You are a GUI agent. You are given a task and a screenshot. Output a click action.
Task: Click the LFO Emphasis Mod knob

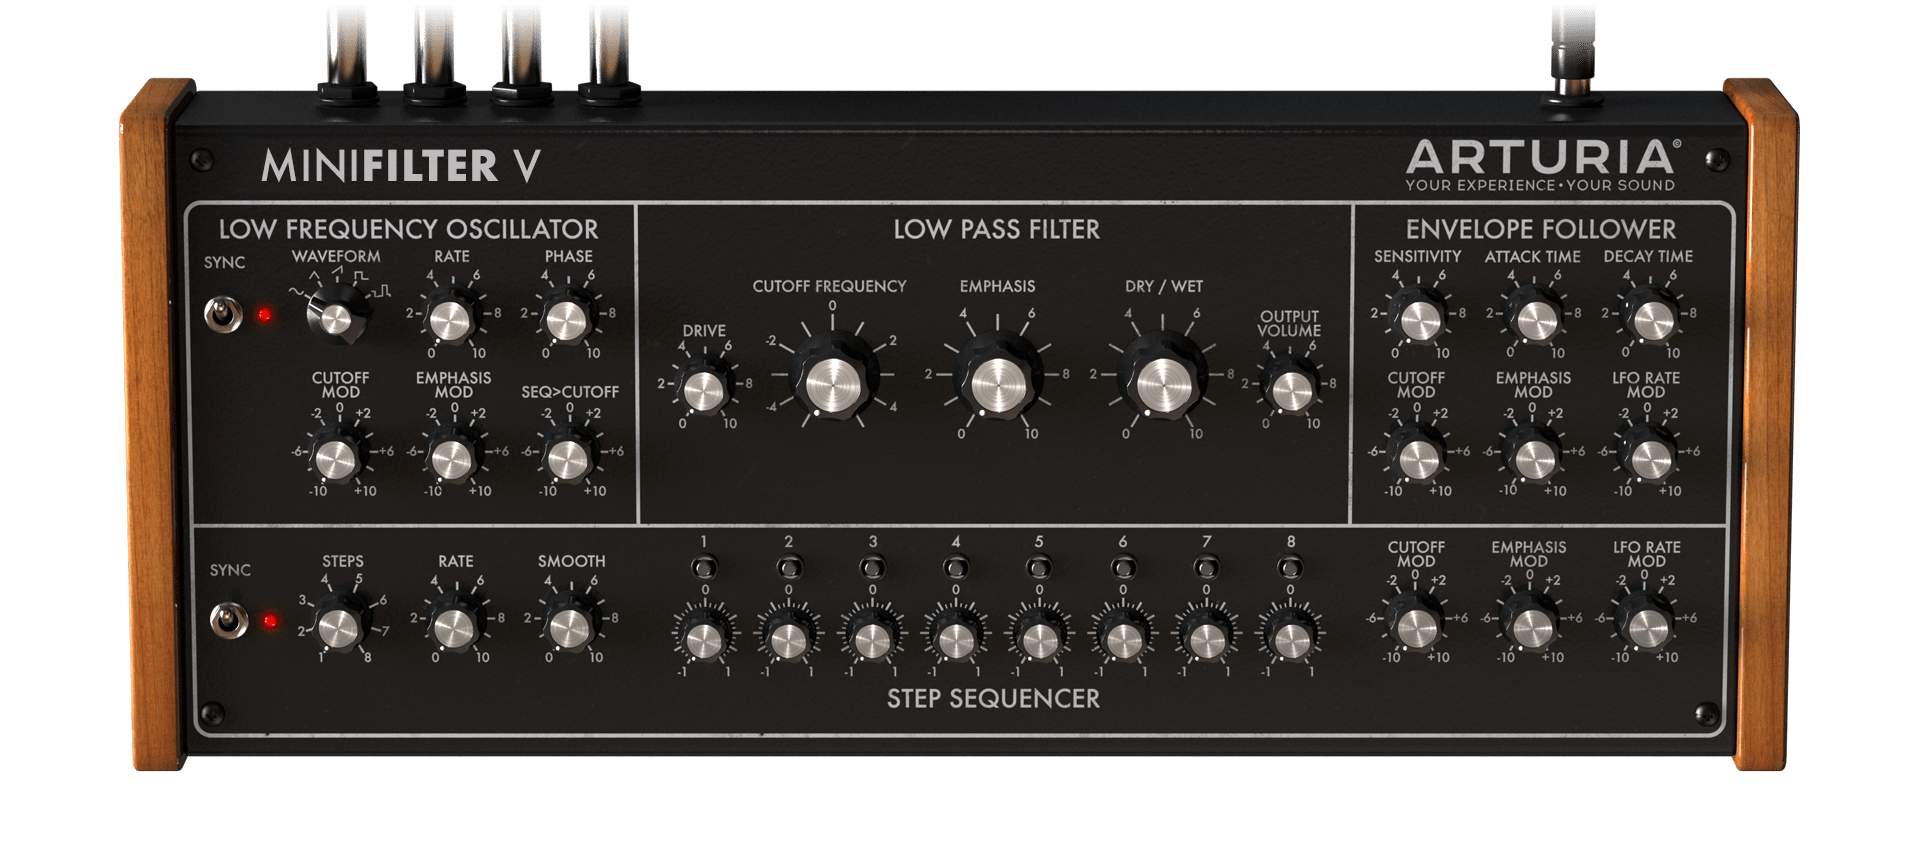point(451,458)
